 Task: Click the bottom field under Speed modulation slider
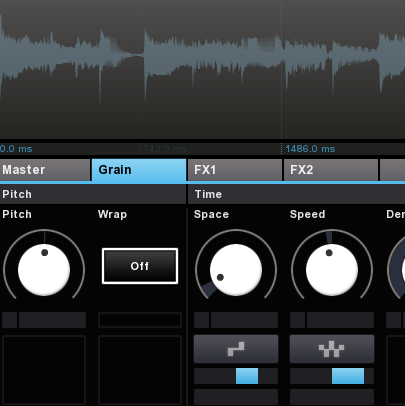coord(332,397)
